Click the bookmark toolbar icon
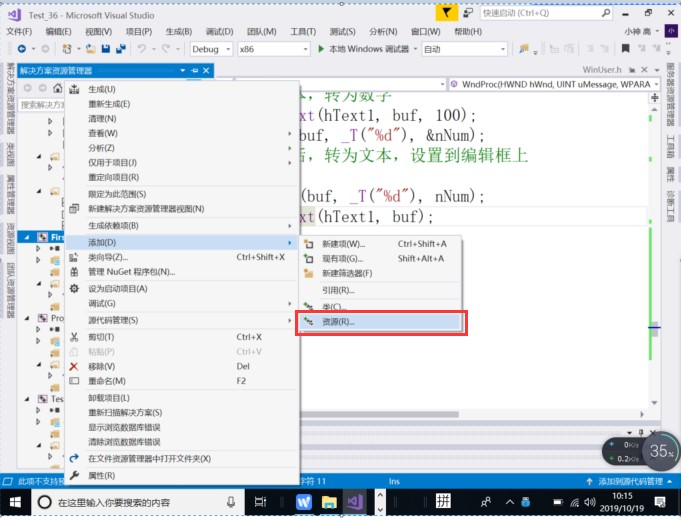The image size is (681, 520). [625, 49]
